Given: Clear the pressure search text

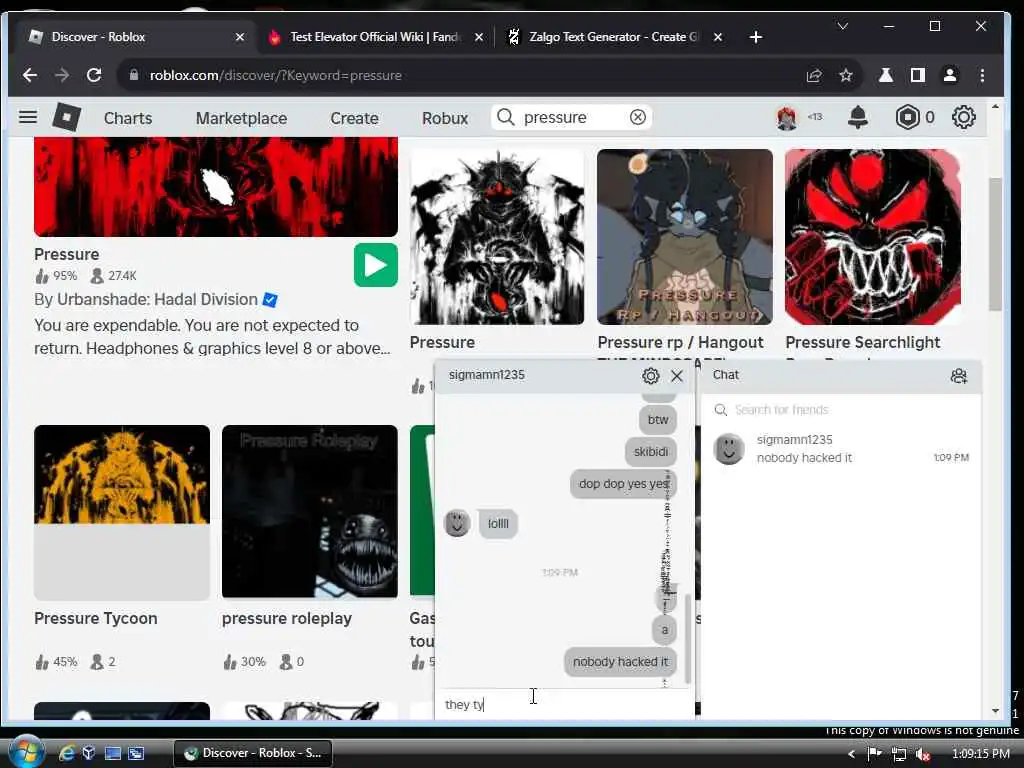Looking at the screenshot, I should point(637,117).
